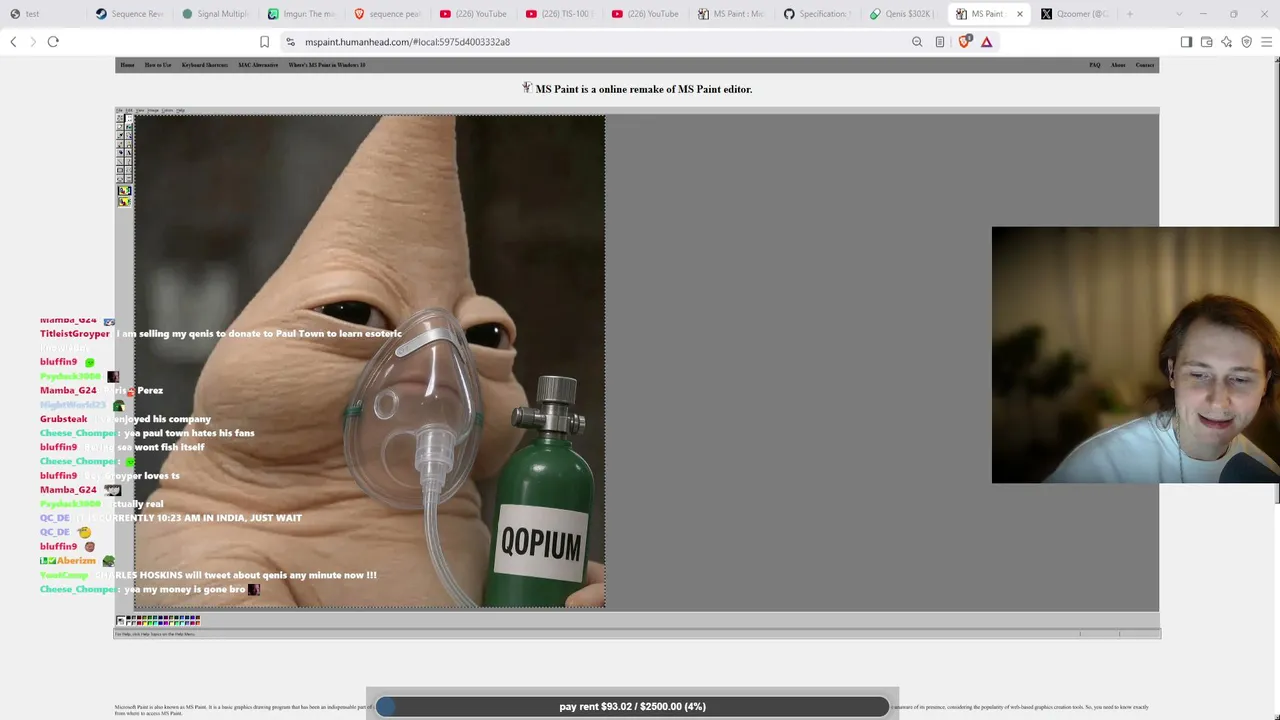Pick the black color swatch in palette
Screen dimensions: 1280x720
[x=128, y=617]
